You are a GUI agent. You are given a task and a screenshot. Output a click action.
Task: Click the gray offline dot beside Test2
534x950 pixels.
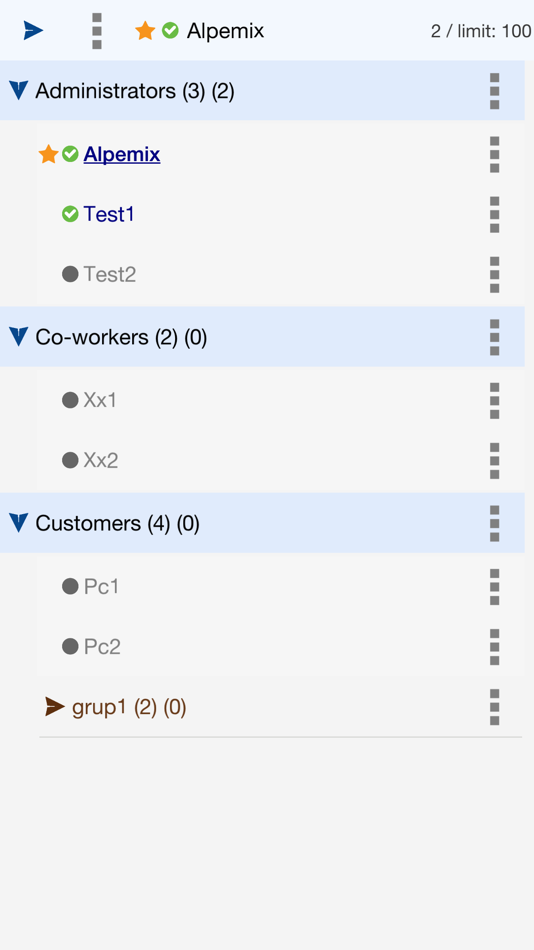[70, 274]
